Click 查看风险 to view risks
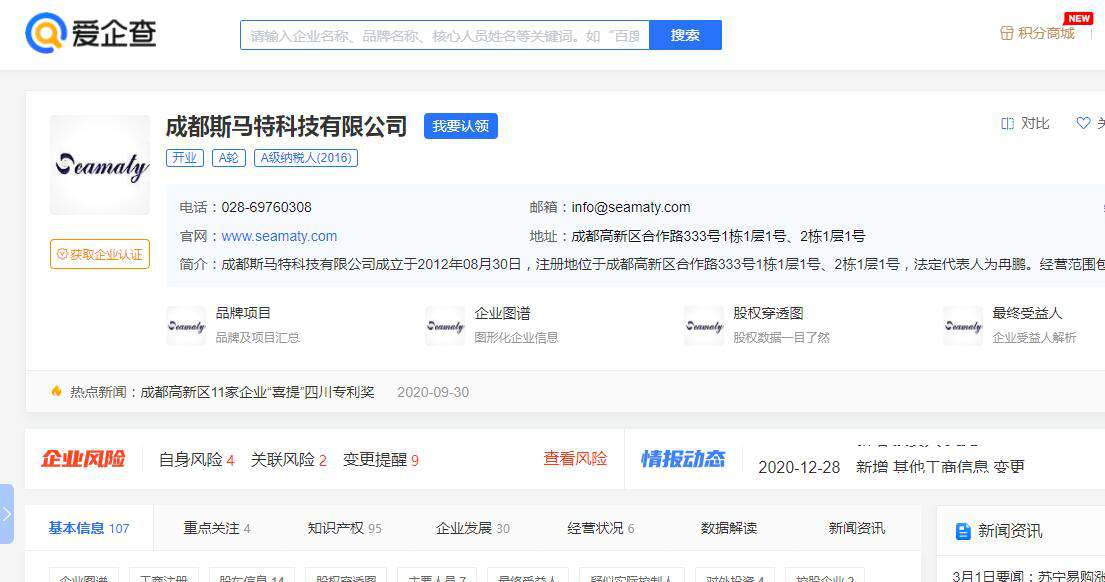Screen dimensions: 1105x582 (575, 459)
